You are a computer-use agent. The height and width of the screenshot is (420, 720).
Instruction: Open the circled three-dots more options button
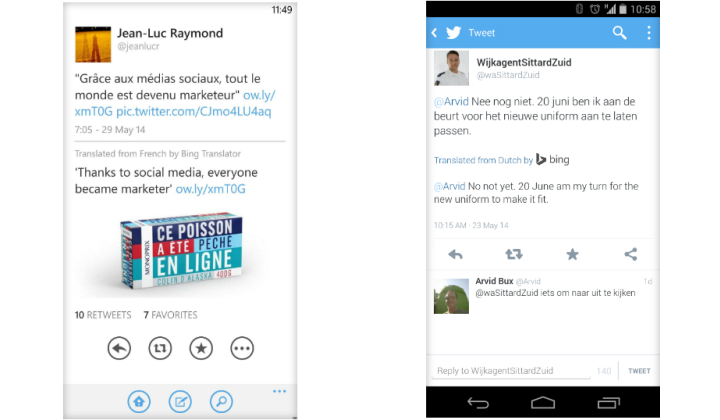point(242,348)
